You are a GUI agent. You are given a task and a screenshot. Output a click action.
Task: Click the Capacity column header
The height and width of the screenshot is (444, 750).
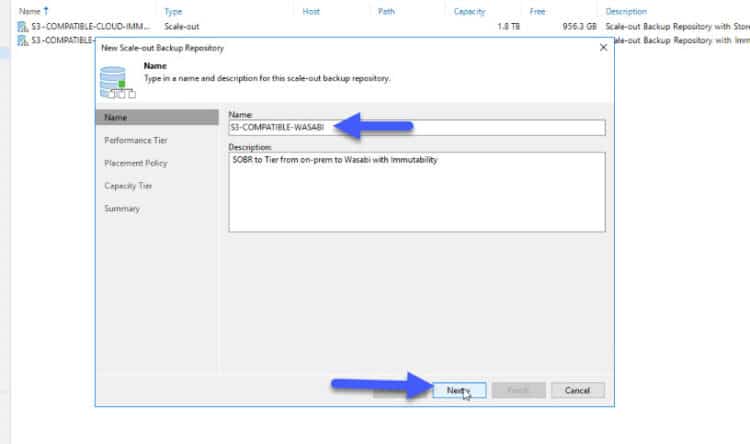(x=469, y=11)
